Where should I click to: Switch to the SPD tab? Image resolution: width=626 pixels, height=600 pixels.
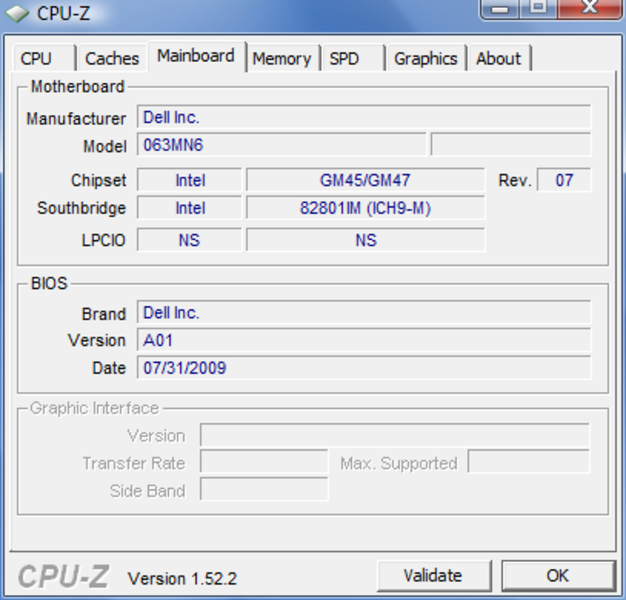pyautogui.click(x=353, y=59)
